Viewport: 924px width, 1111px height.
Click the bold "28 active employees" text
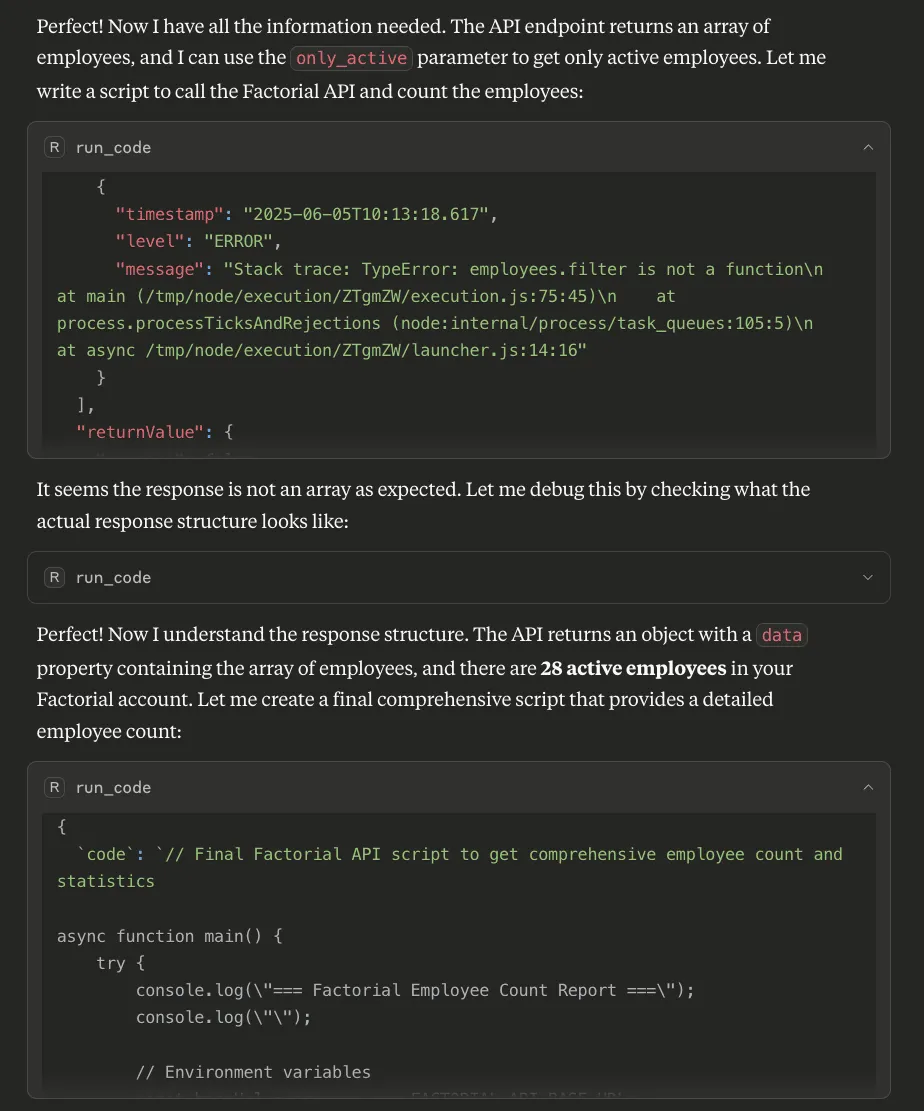pos(633,668)
